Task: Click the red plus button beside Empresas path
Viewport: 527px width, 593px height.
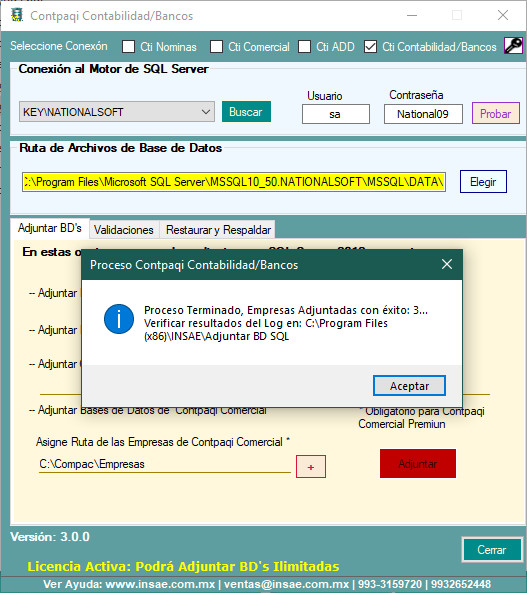Action: tap(311, 467)
